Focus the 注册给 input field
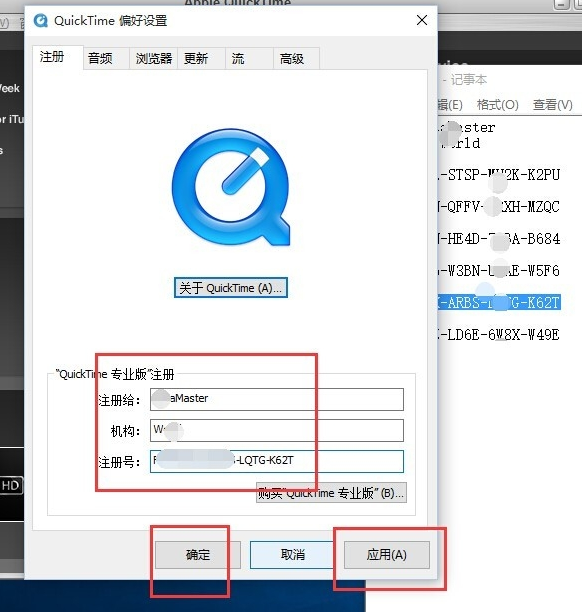Screen dimensions: 582x612 (x=277, y=399)
